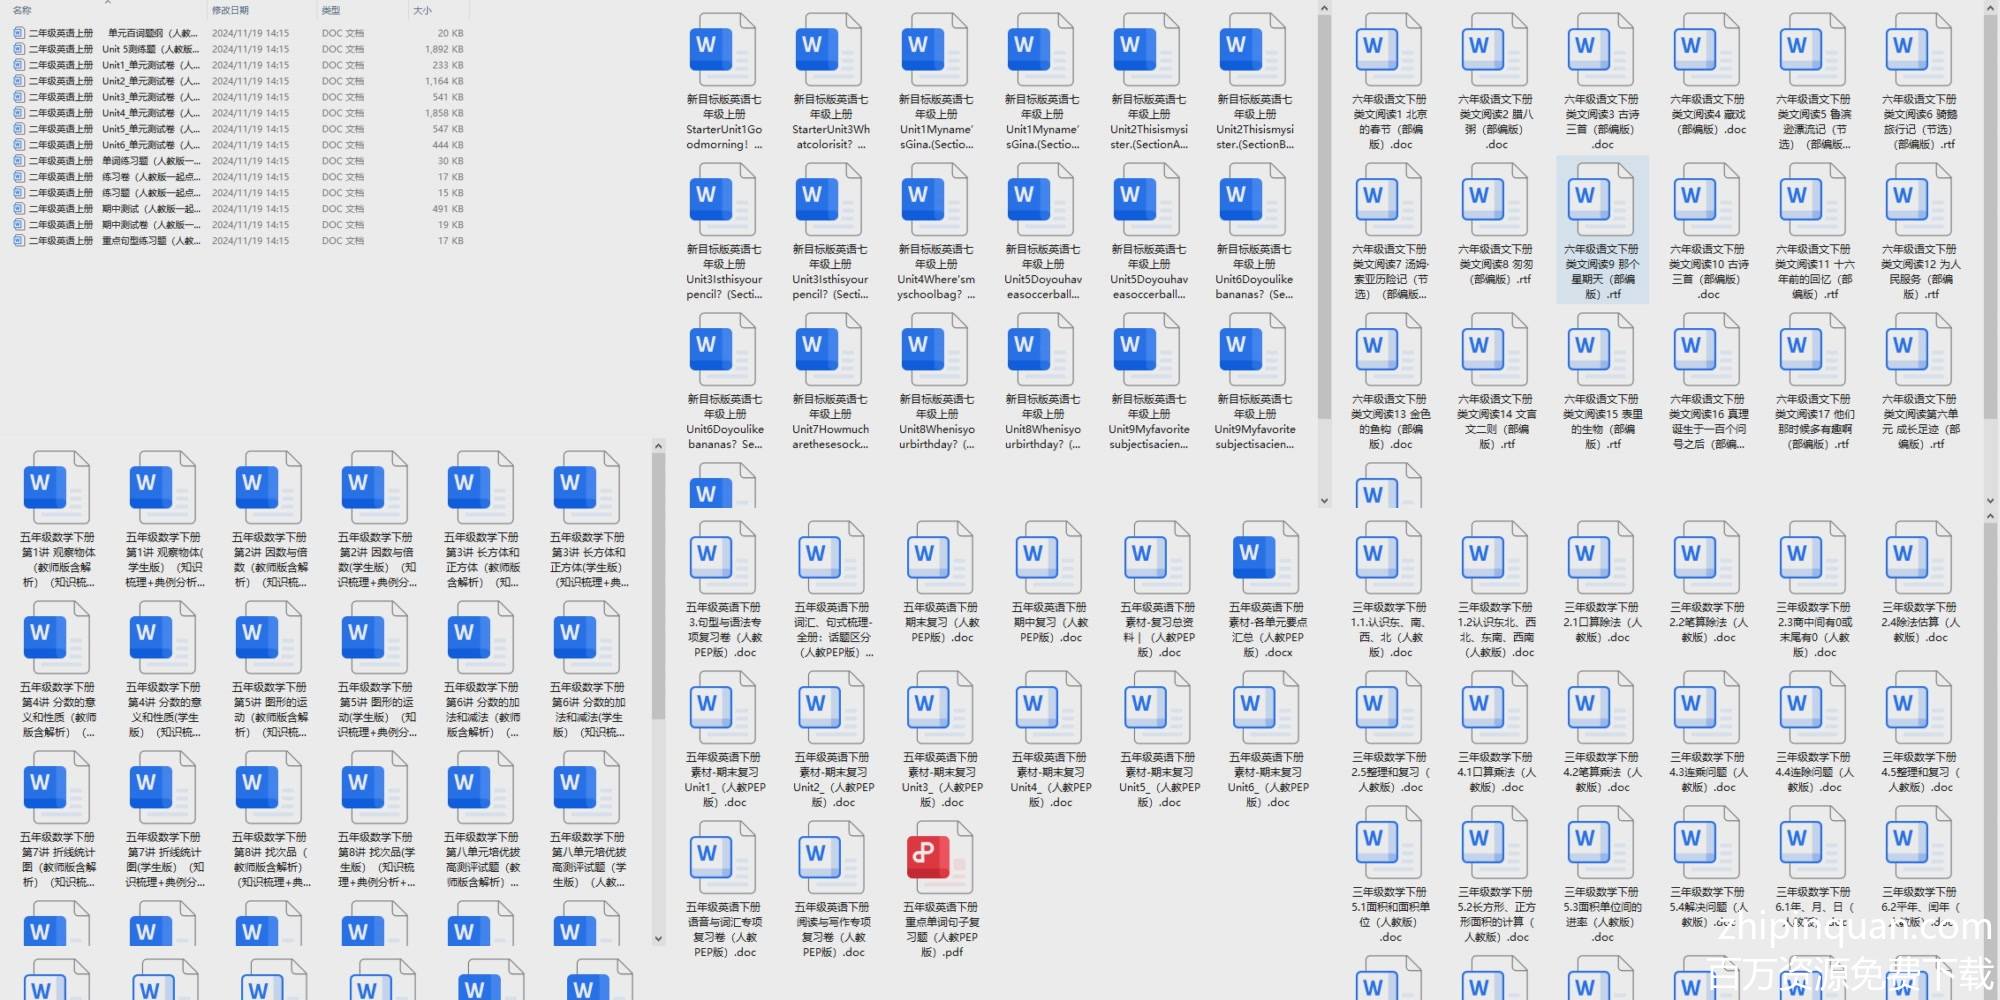Screen dimensions: 2000x1000
Task: Open 五年级英语下册 3.句型与语法专项复习卷 icon
Action: (722, 555)
